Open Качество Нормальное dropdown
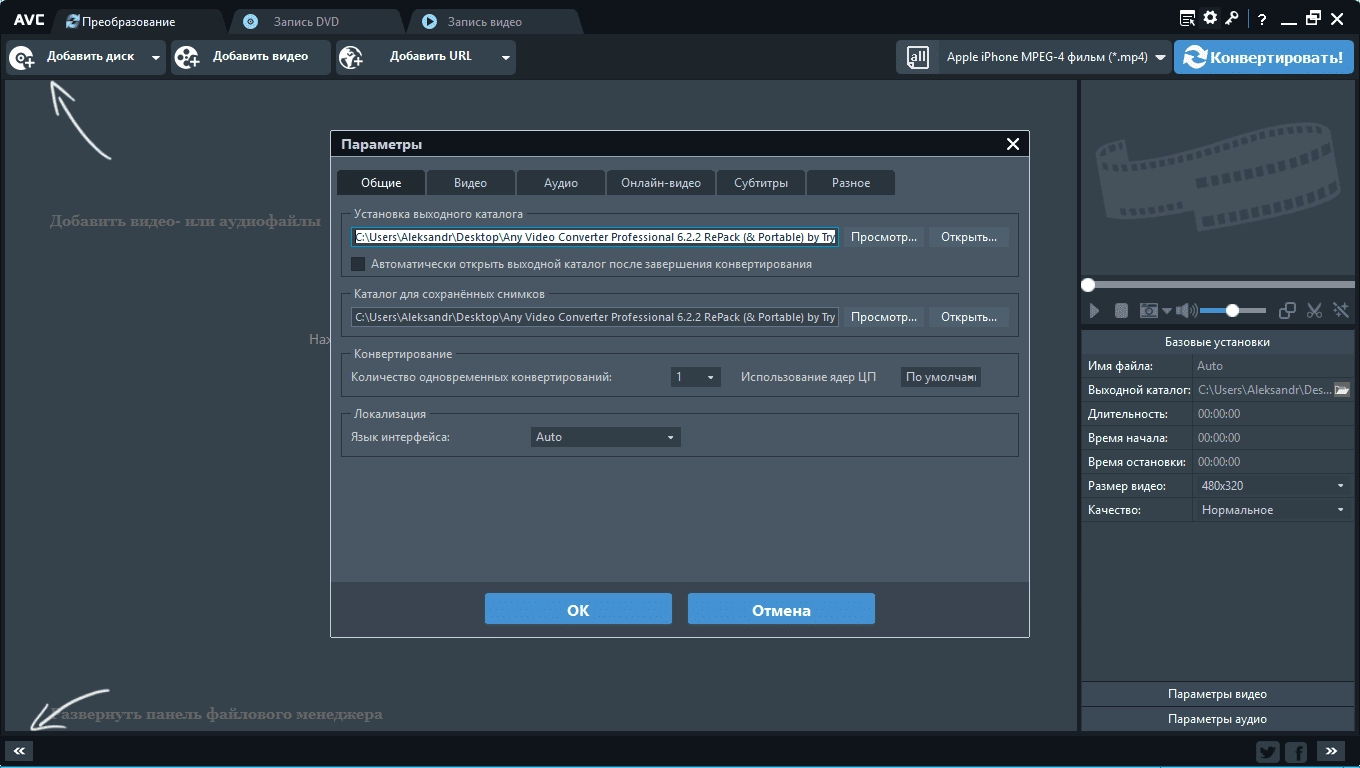Screen dimensions: 1360x768 coord(1275,510)
